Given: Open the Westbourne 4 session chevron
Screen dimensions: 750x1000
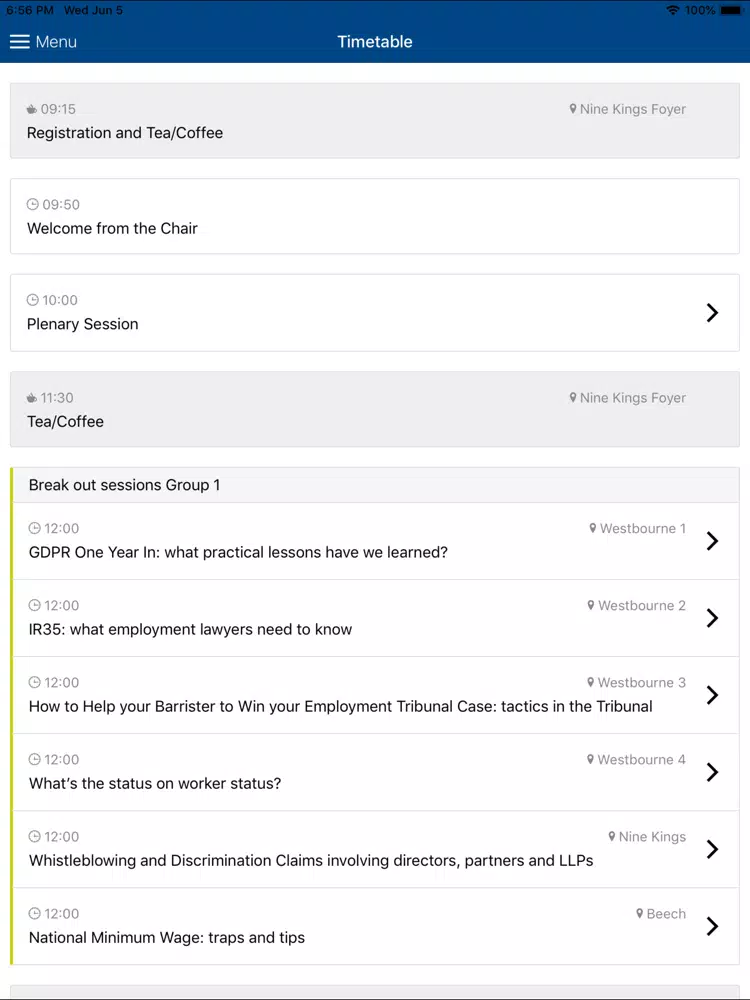Looking at the screenshot, I should click(712, 772).
